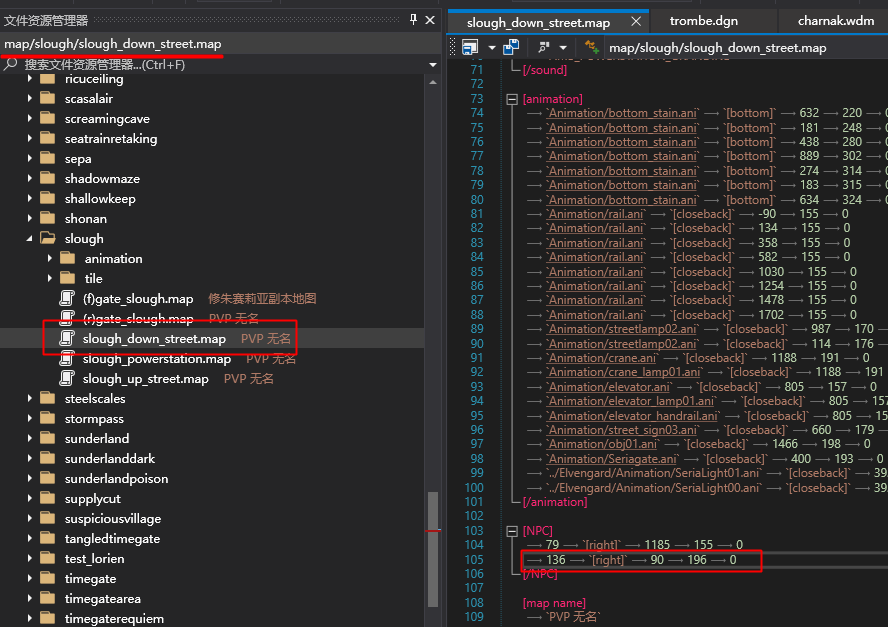Follow Animation/street_sign03.ani link on line 96
The image size is (888, 627).
(x=622, y=430)
